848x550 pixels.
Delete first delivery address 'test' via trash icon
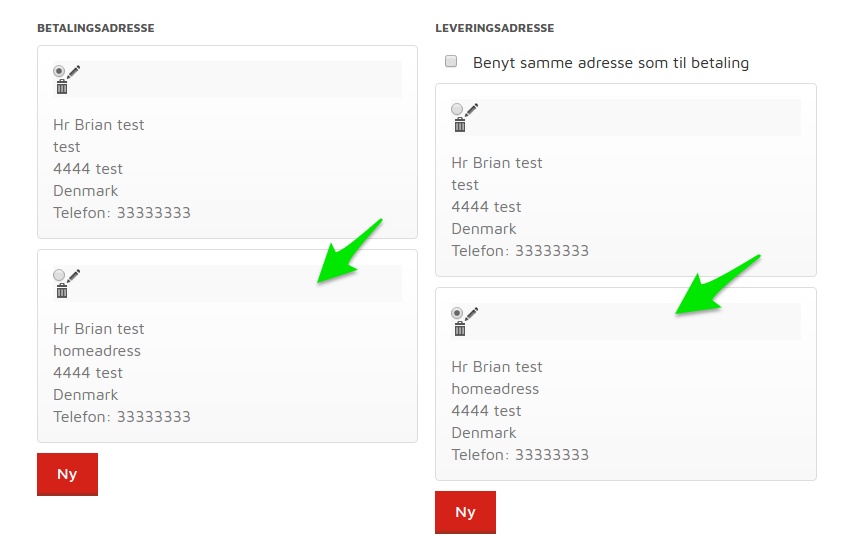(x=460, y=124)
